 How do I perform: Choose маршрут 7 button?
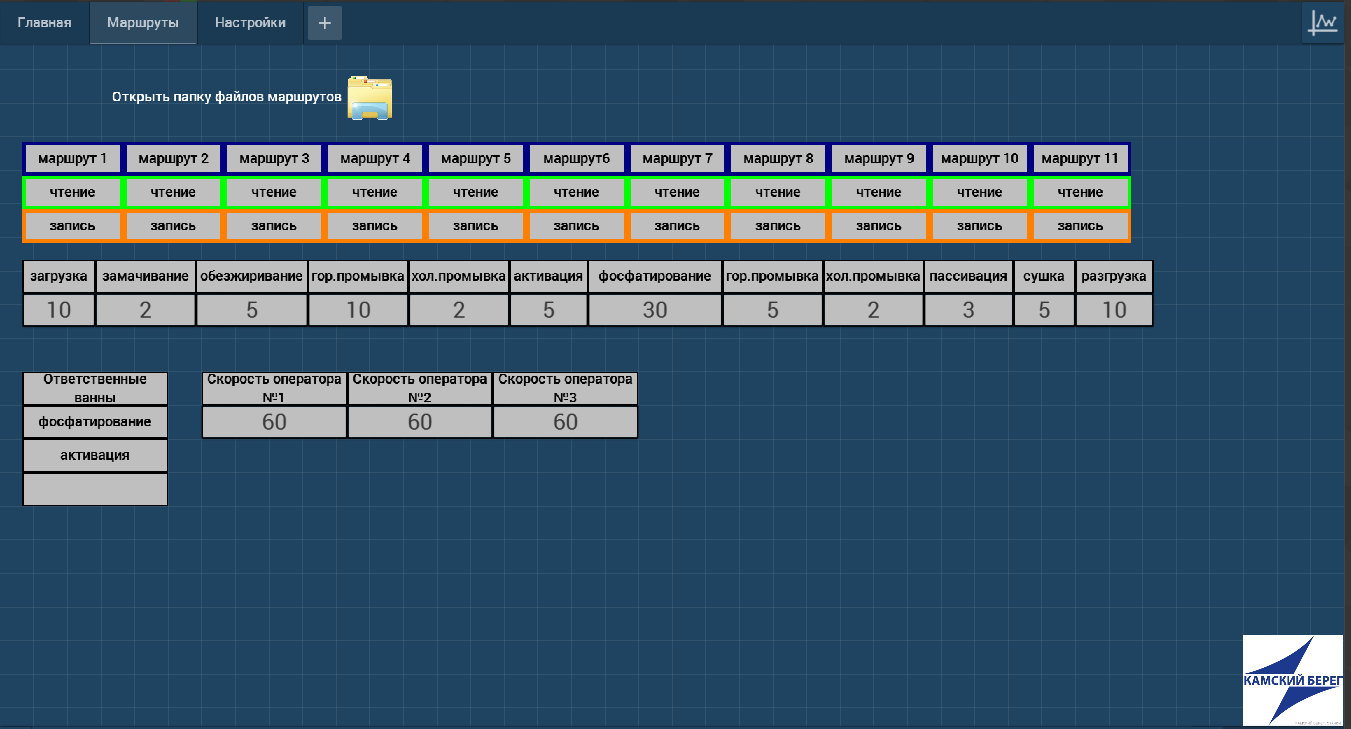tap(677, 158)
